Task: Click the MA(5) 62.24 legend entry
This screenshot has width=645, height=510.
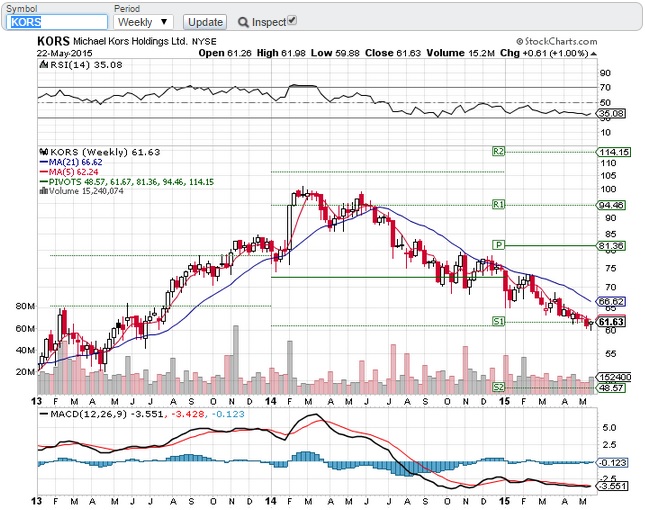Action: point(69,172)
